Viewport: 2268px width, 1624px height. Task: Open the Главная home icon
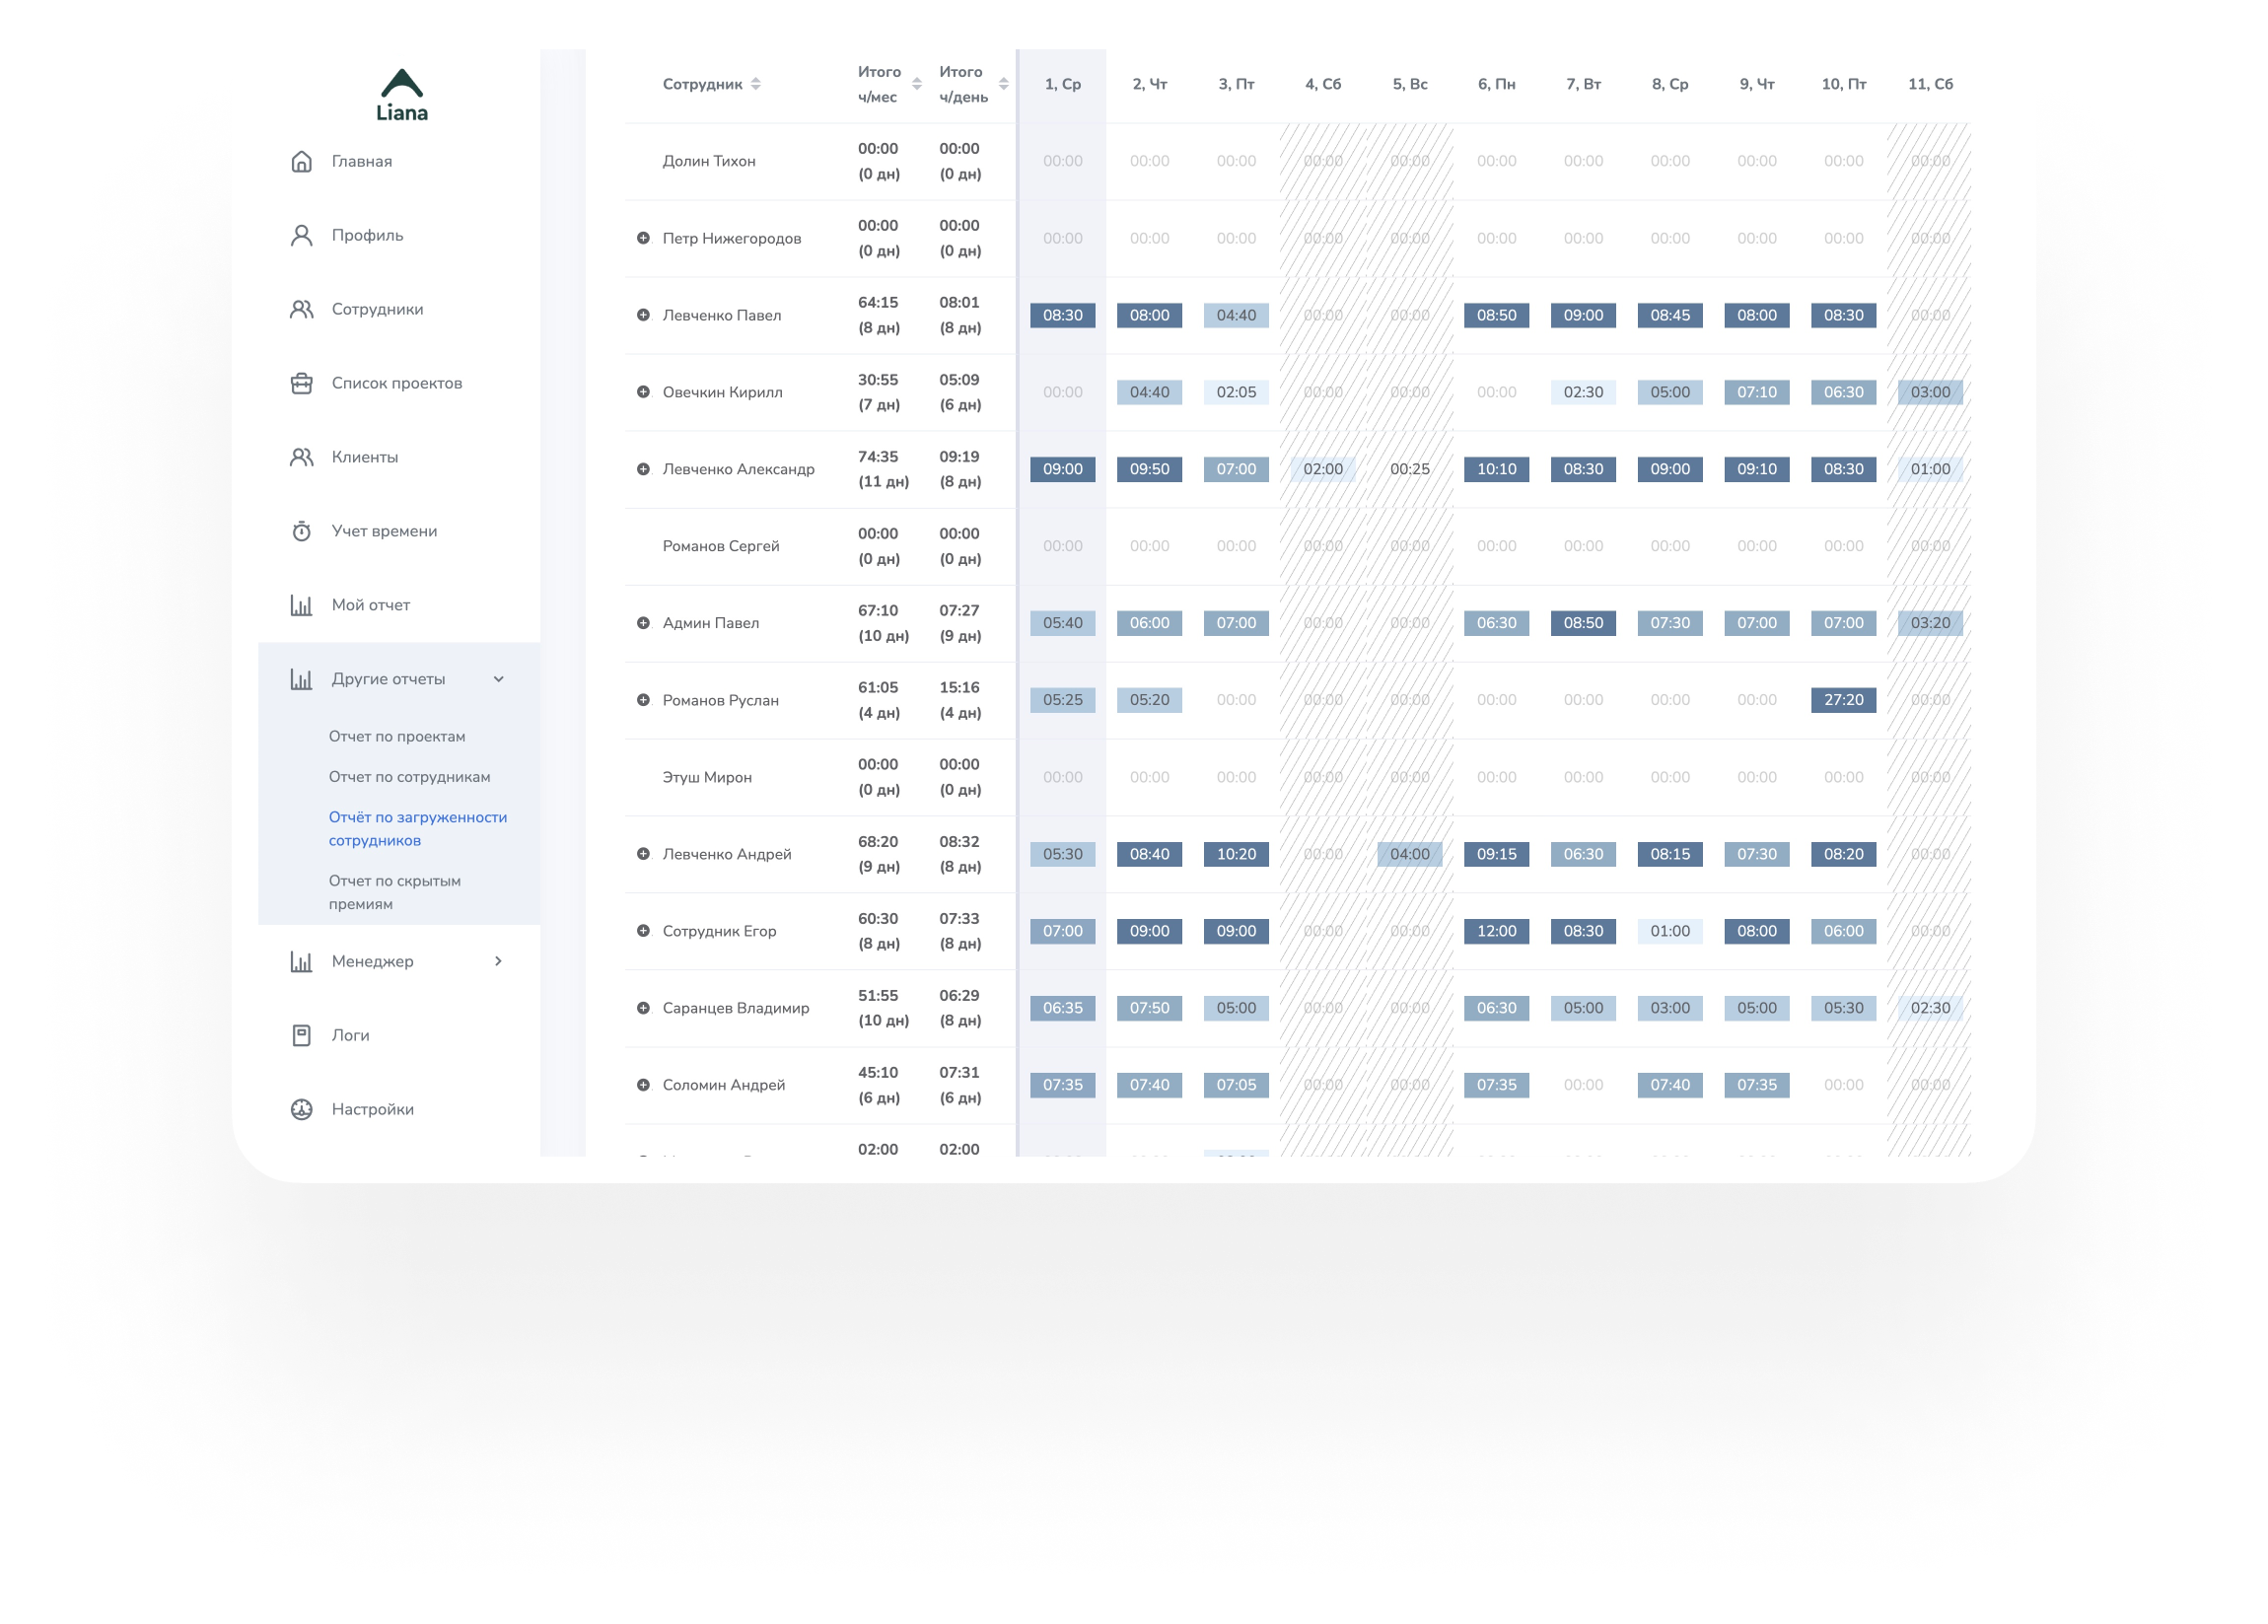tap(301, 161)
